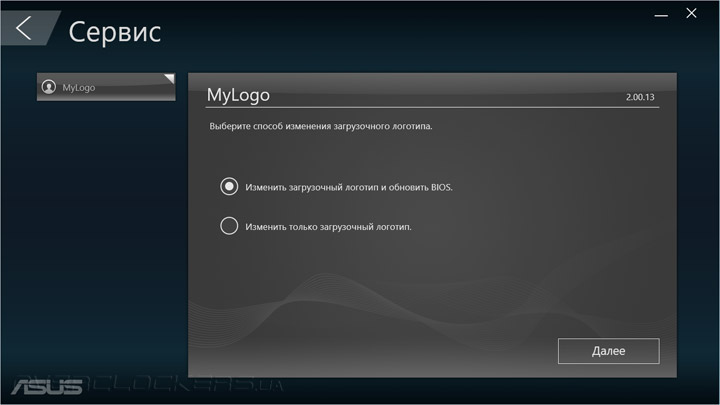Close the window with X
This screenshot has width=720, height=405.
point(691,13)
